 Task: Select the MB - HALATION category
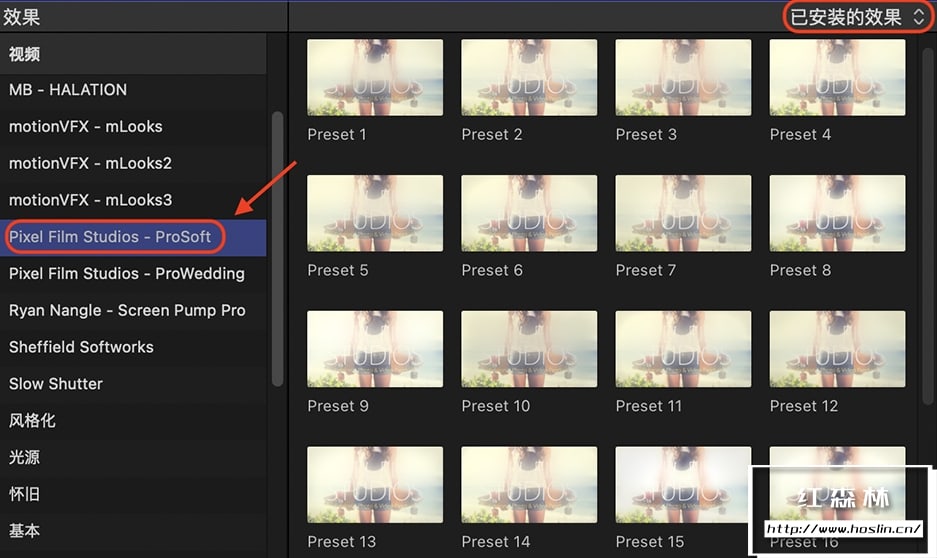coord(133,90)
